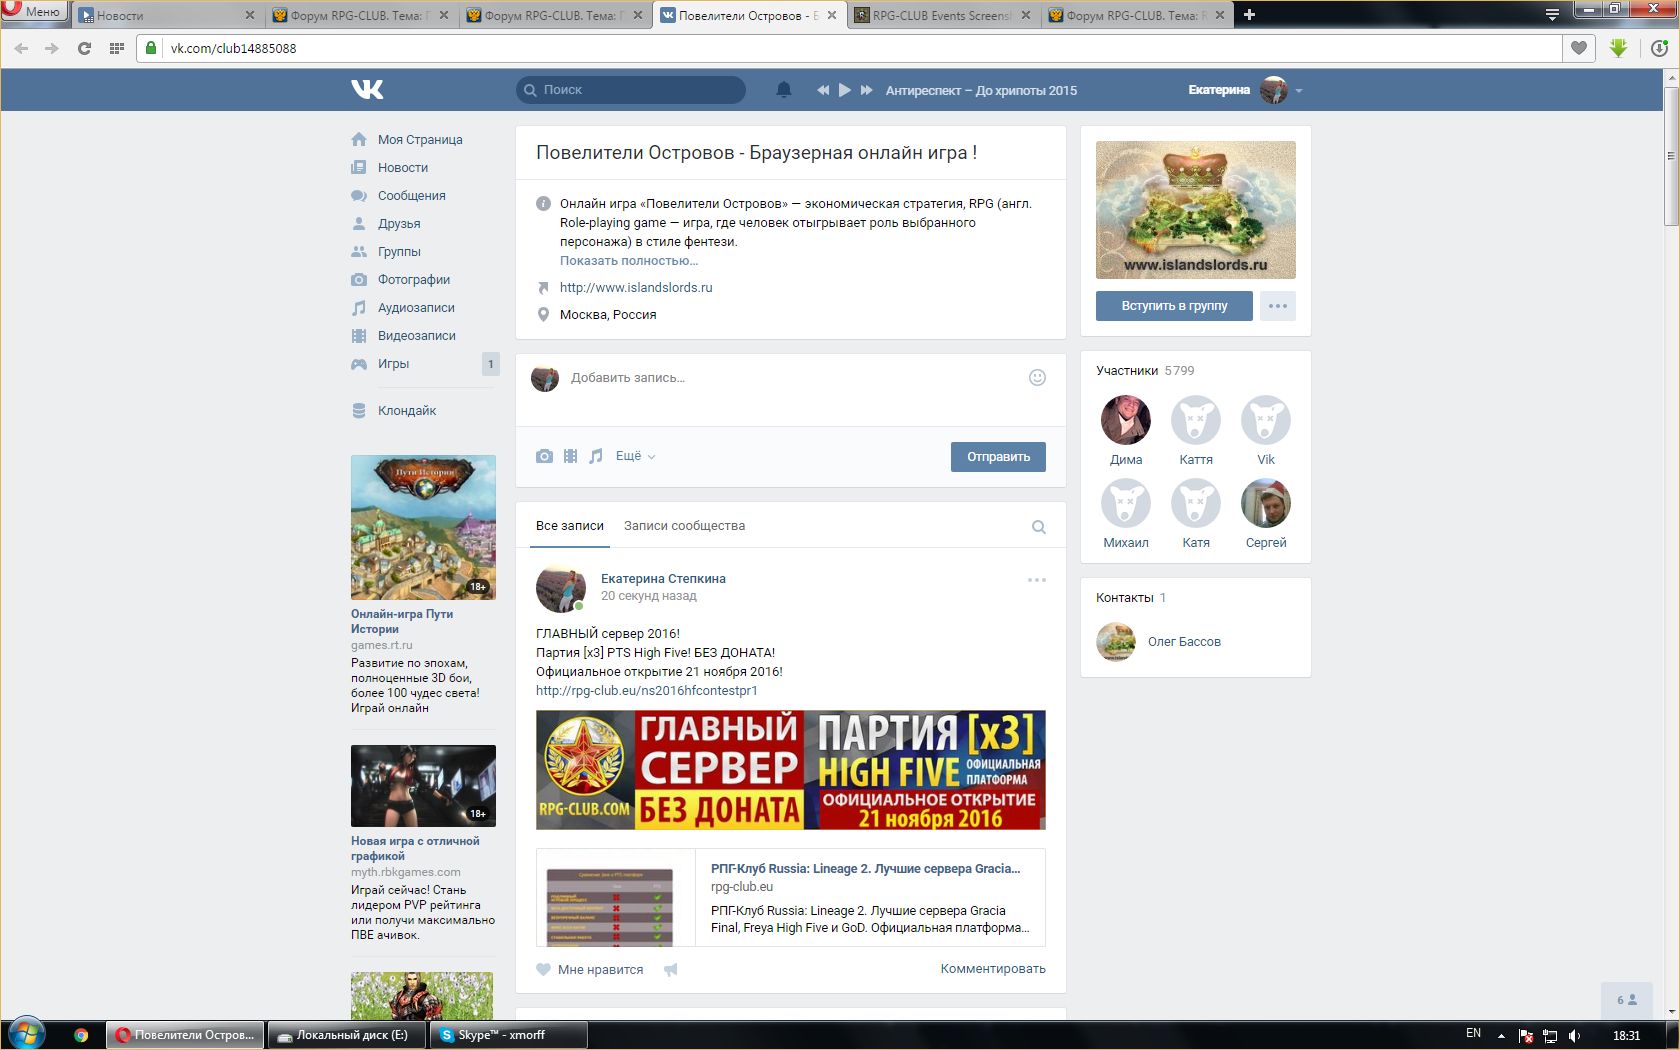Open the Windows Start button
The image size is (1680, 1050).
pos(27,1034)
